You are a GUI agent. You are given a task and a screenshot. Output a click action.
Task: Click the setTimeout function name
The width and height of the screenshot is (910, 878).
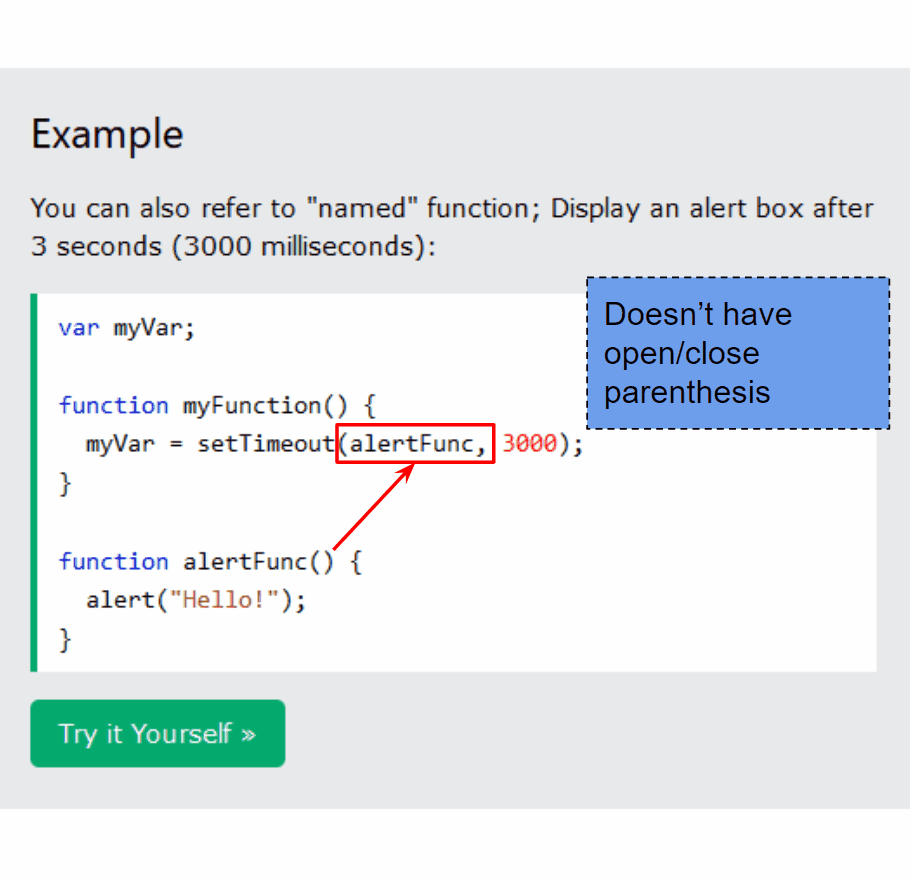click(265, 443)
